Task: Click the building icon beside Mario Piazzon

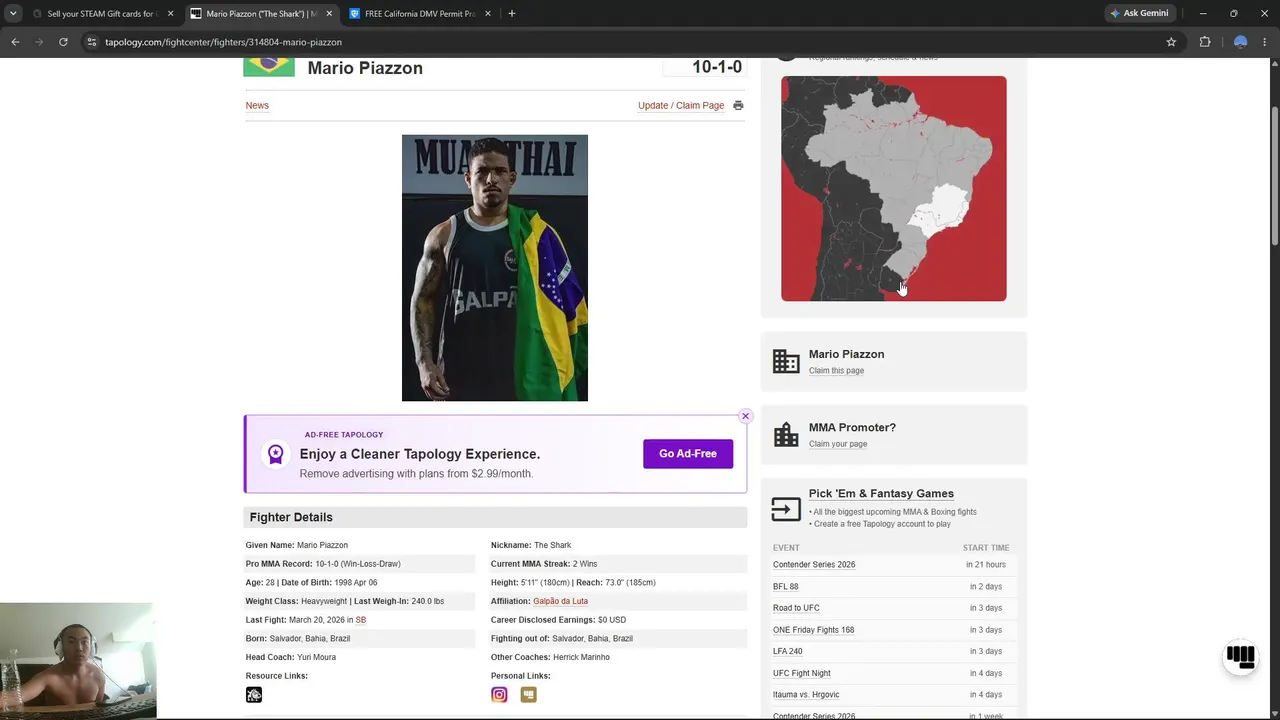Action: [786, 361]
